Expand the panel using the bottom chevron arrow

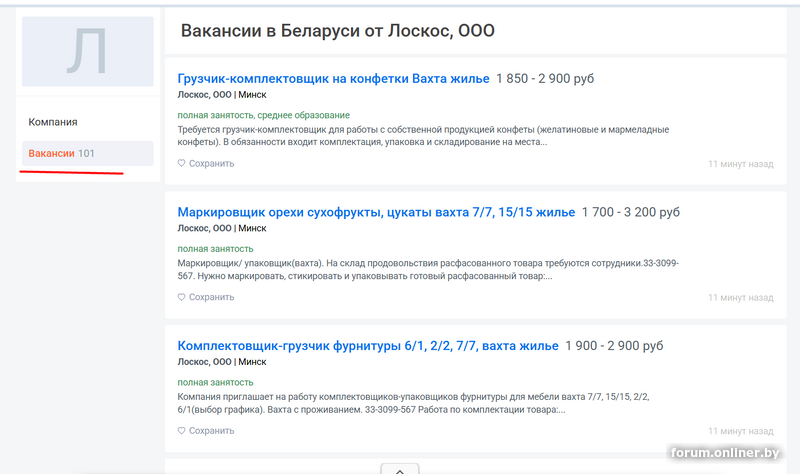click(x=399, y=468)
